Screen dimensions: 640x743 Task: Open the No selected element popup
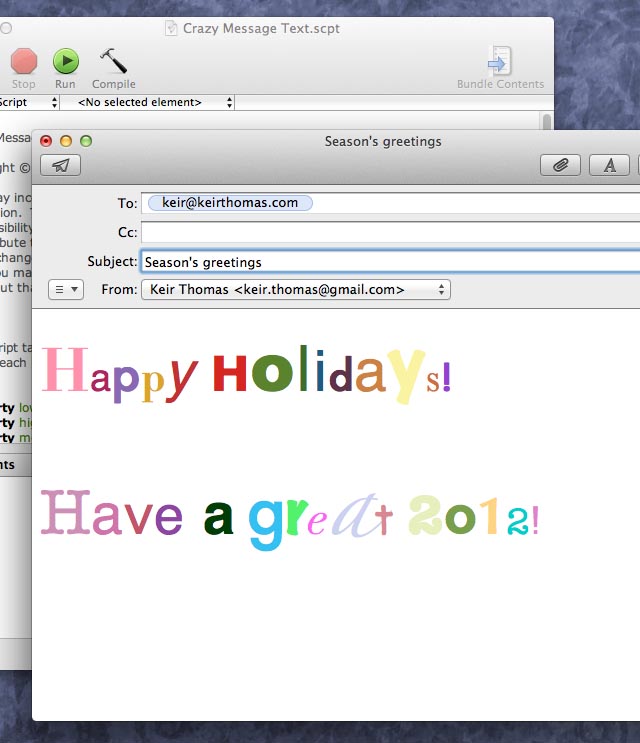[148, 102]
